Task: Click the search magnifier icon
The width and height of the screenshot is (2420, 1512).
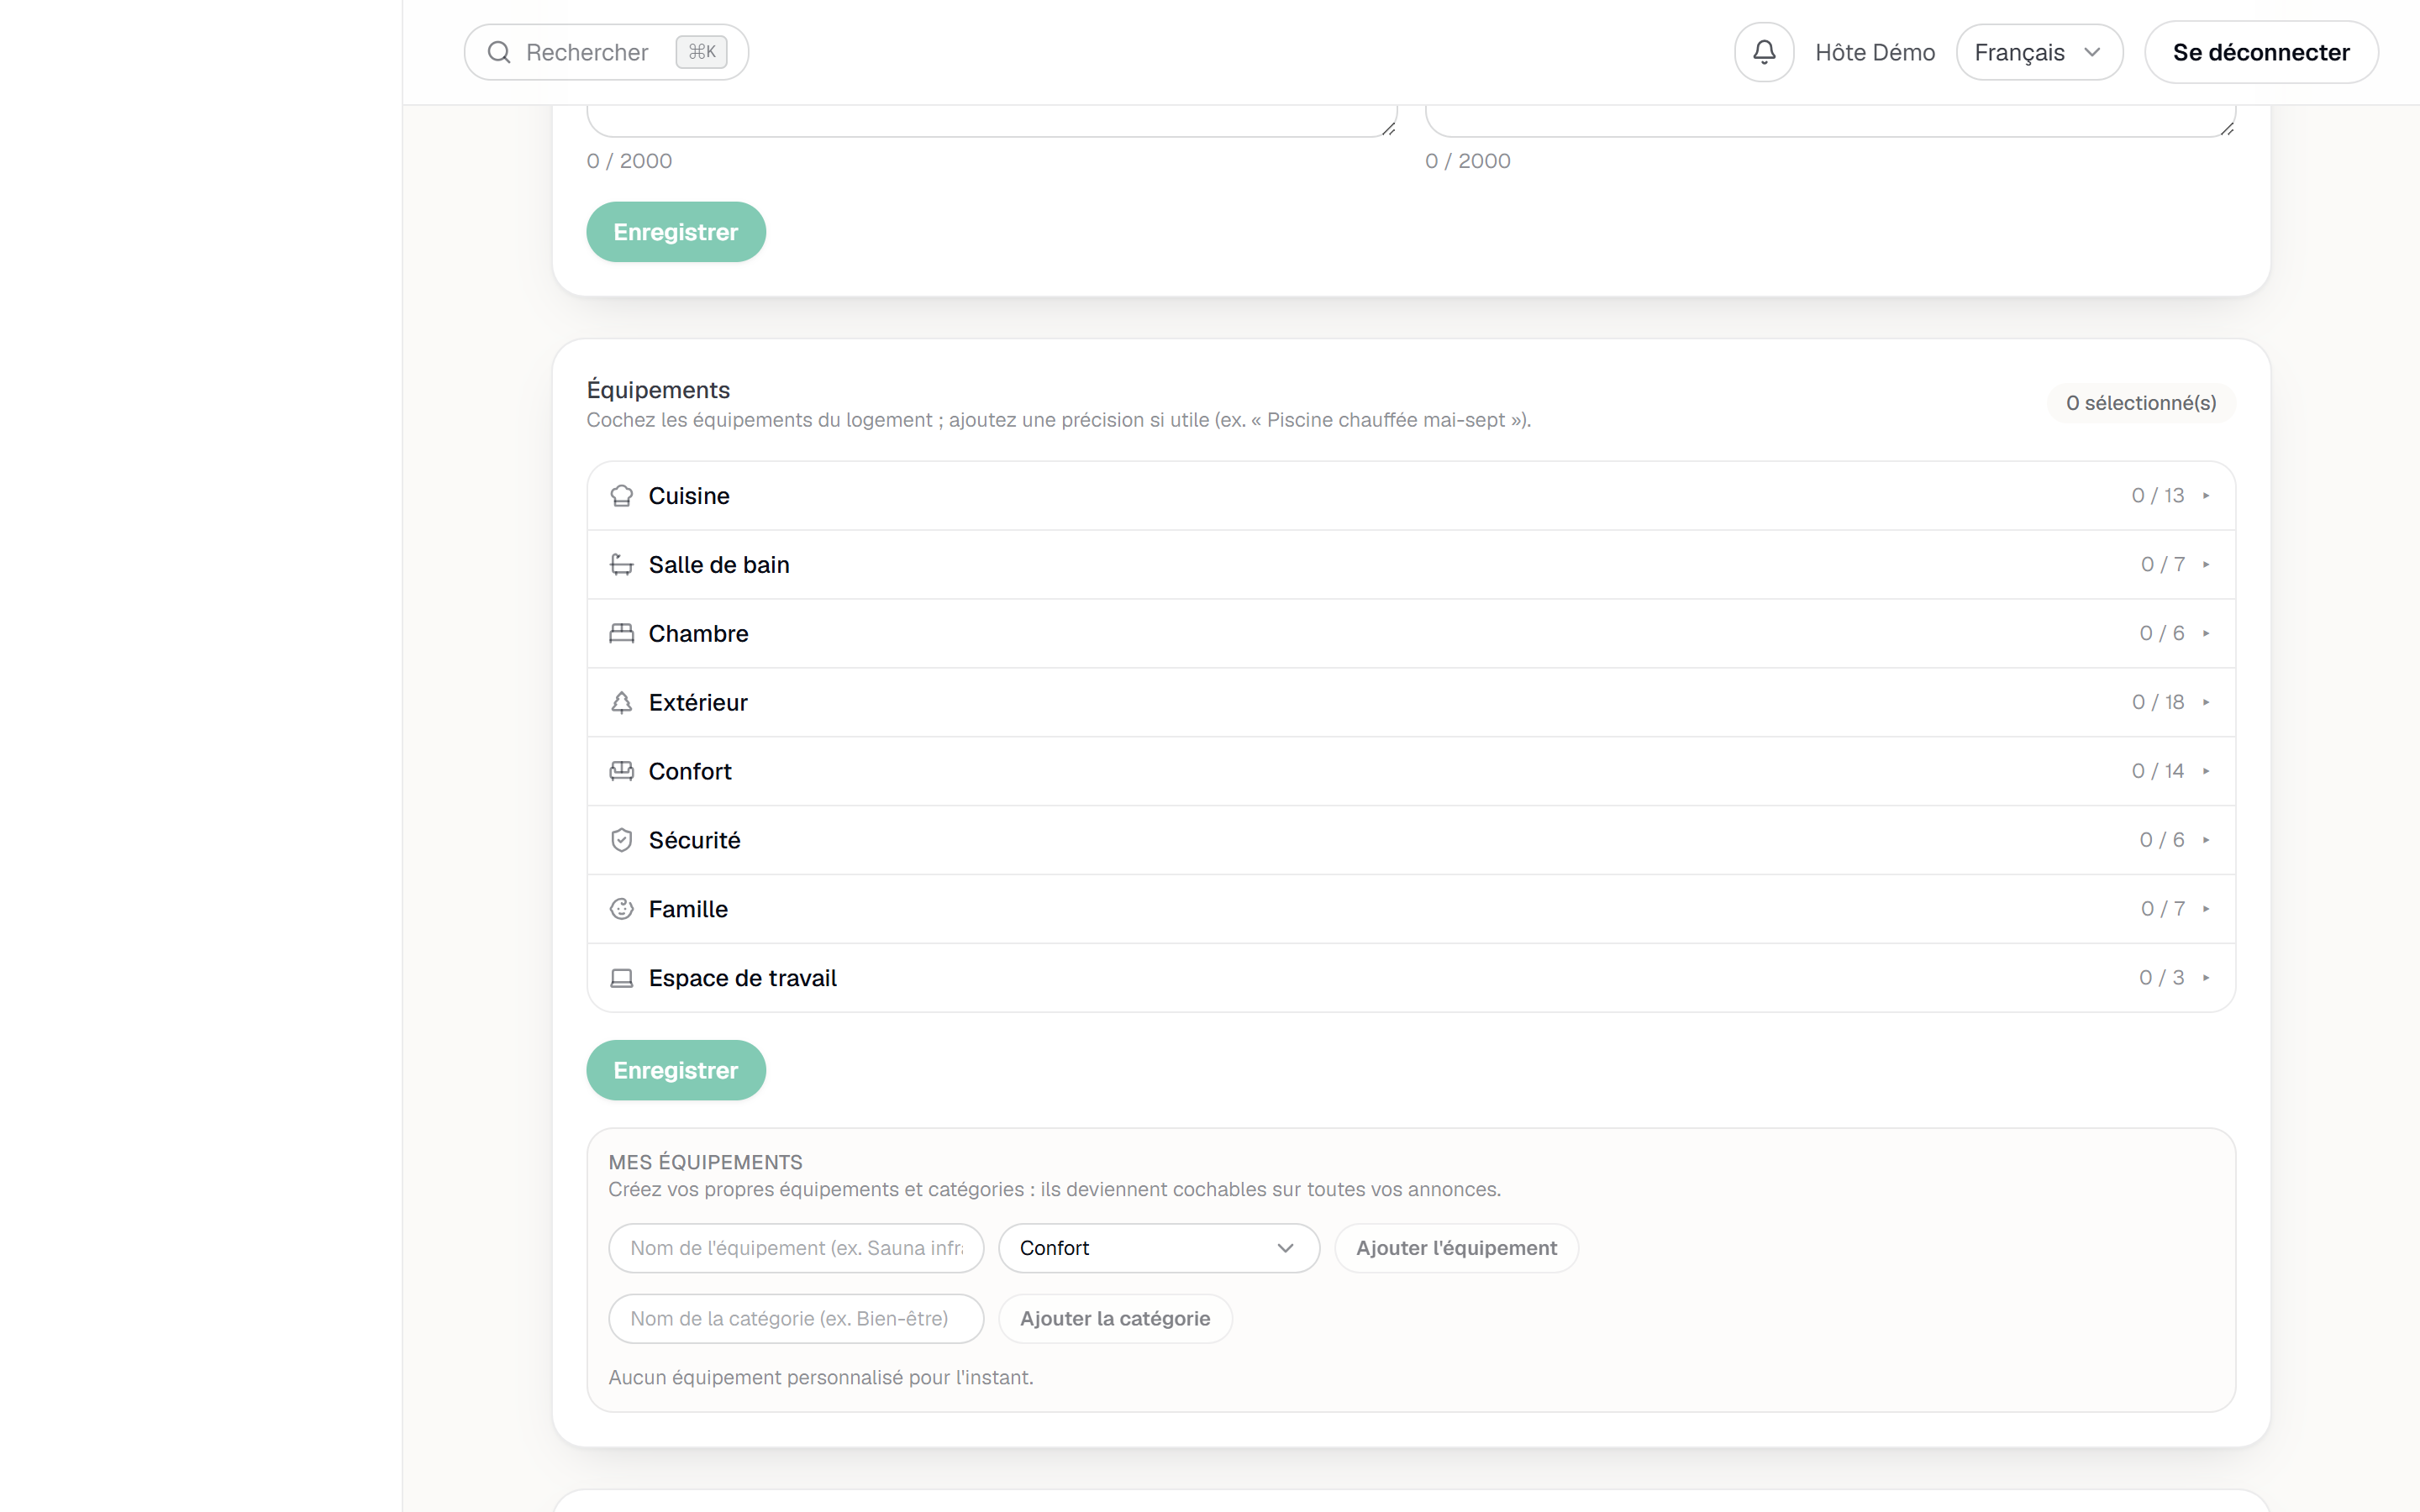Action: click(499, 52)
